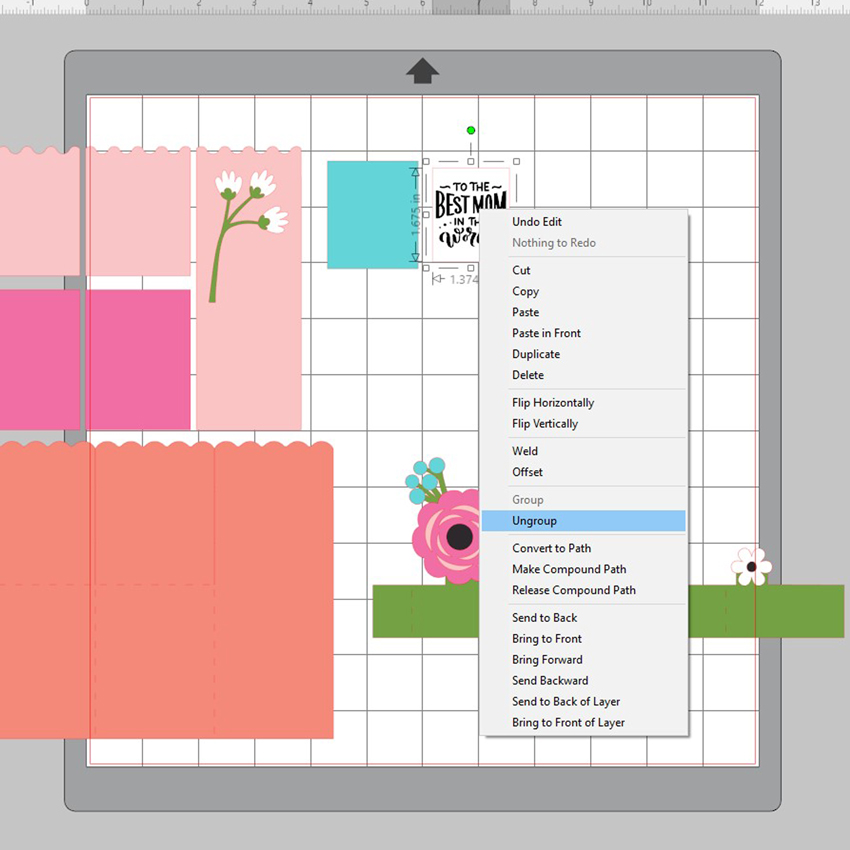Viewport: 850px width, 850px height.
Task: Click top-right selection handle of the text design
Action: [x=516, y=161]
